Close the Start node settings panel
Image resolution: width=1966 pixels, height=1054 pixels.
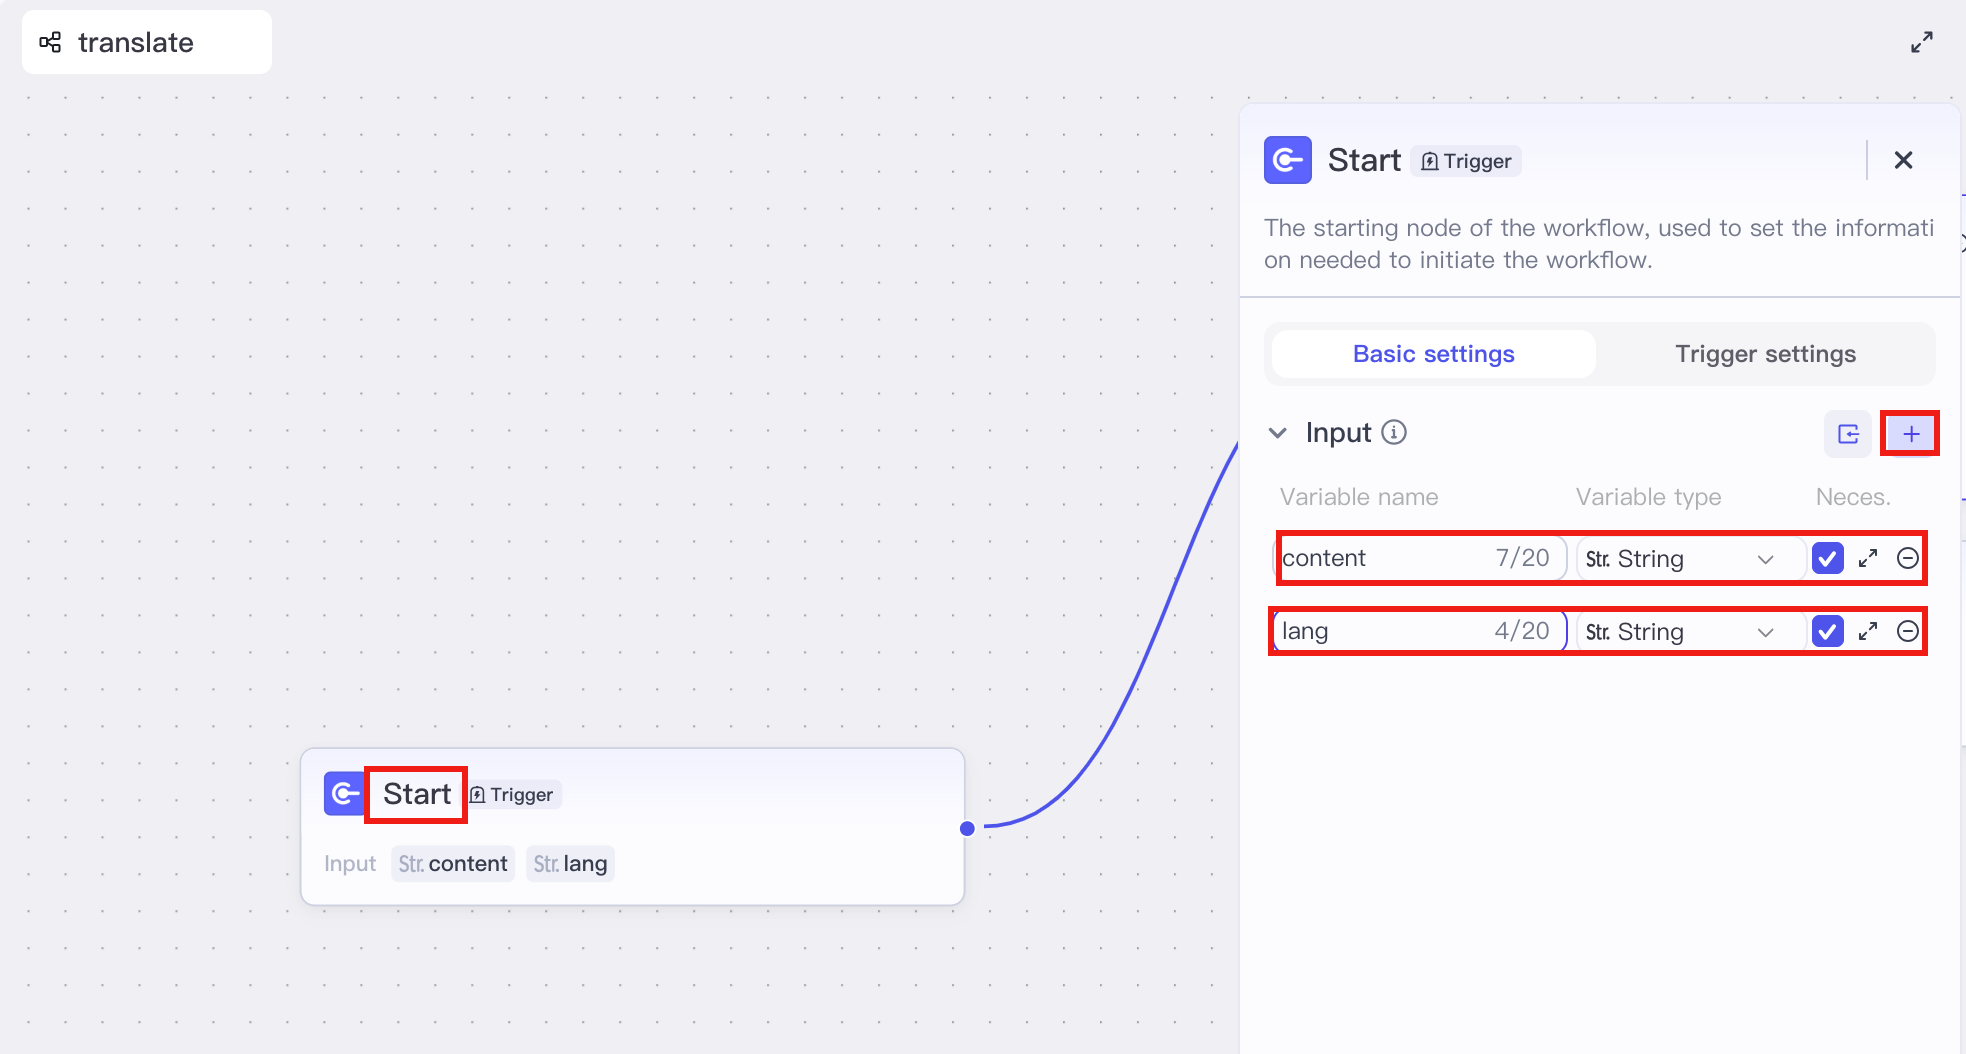point(1904,160)
